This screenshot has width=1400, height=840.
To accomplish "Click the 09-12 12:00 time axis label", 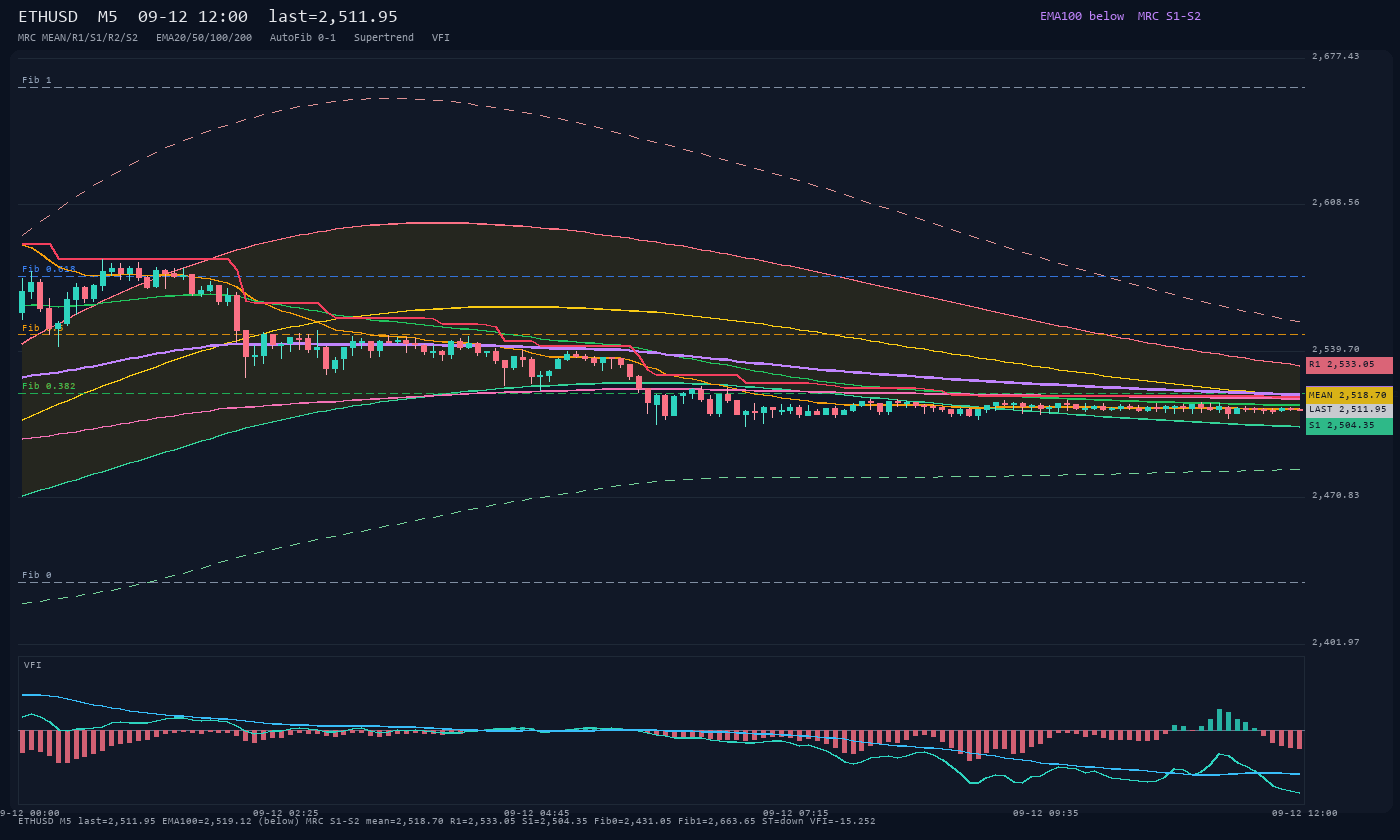I will [1304, 813].
